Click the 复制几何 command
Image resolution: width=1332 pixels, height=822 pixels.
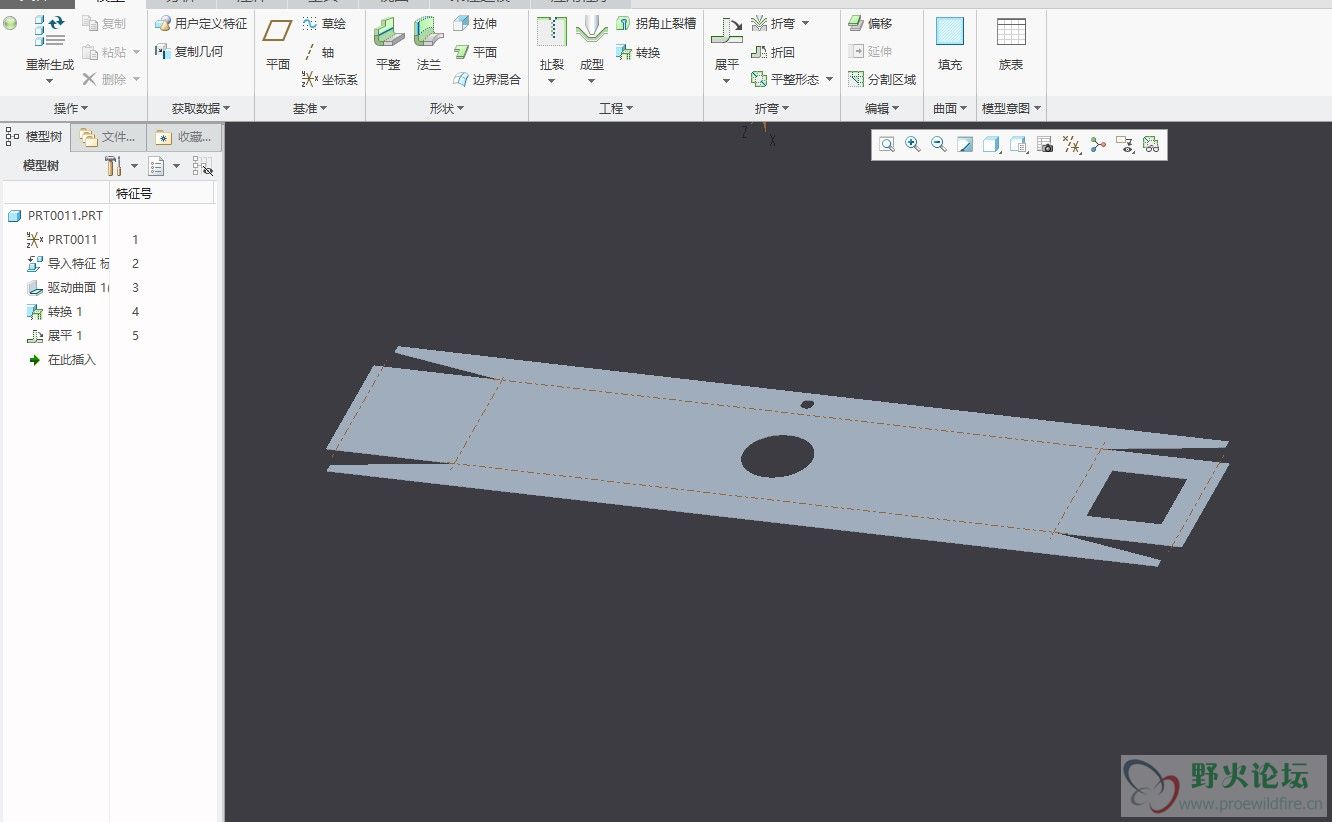(189, 51)
